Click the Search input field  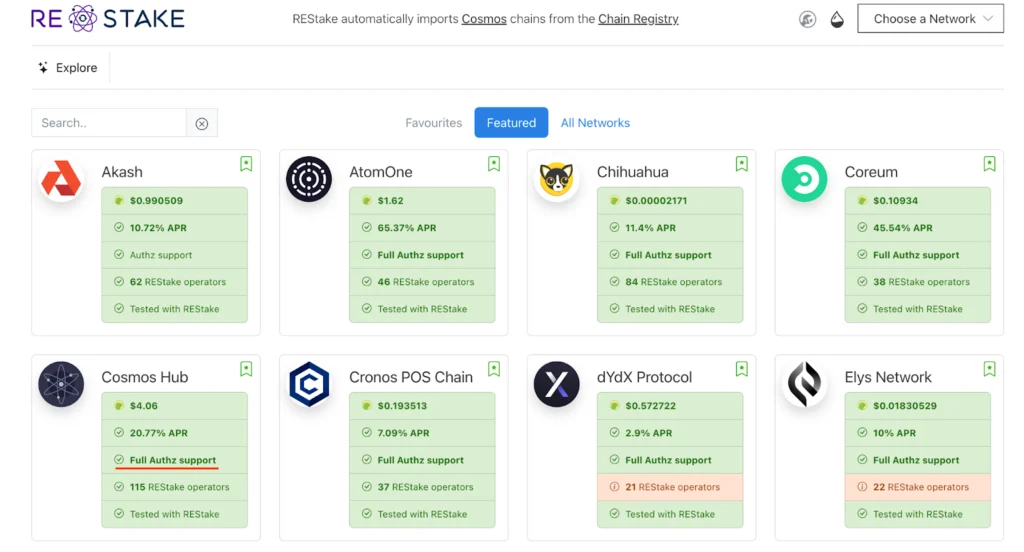109,123
